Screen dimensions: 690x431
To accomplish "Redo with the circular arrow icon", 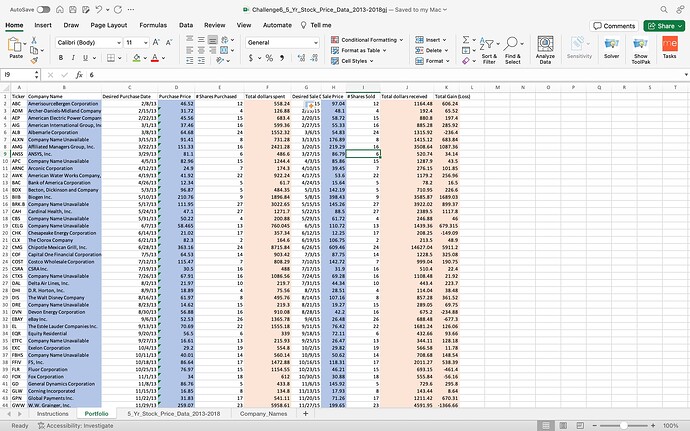I will [117, 9].
